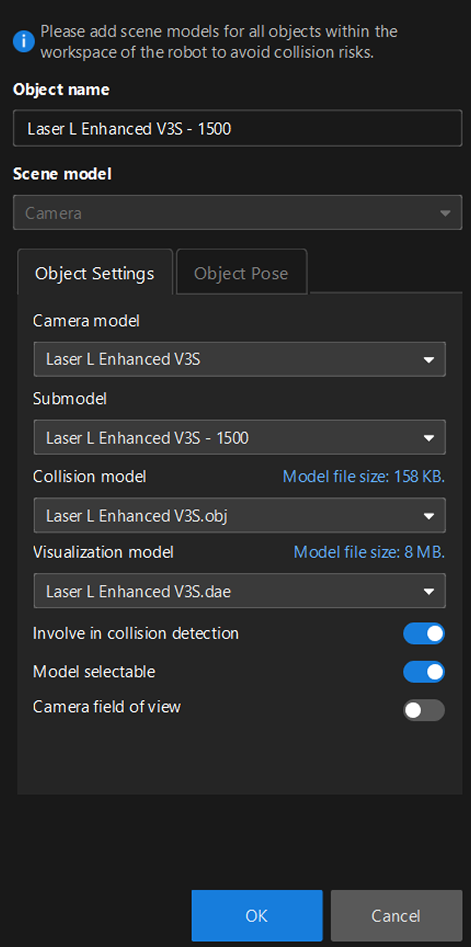Click the Submodel label
Image resolution: width=471 pixels, height=947 pixels.
[x=69, y=399]
